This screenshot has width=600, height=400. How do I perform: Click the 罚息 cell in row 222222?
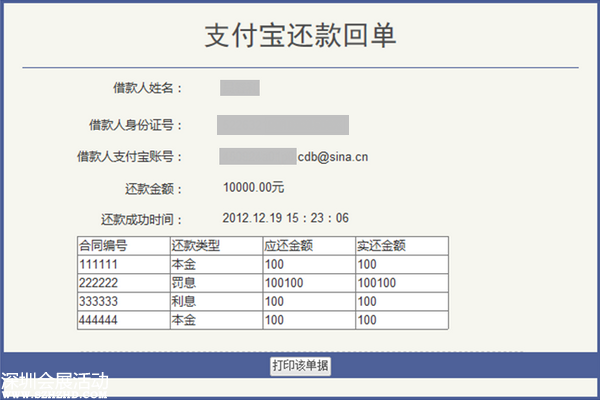tap(216, 283)
